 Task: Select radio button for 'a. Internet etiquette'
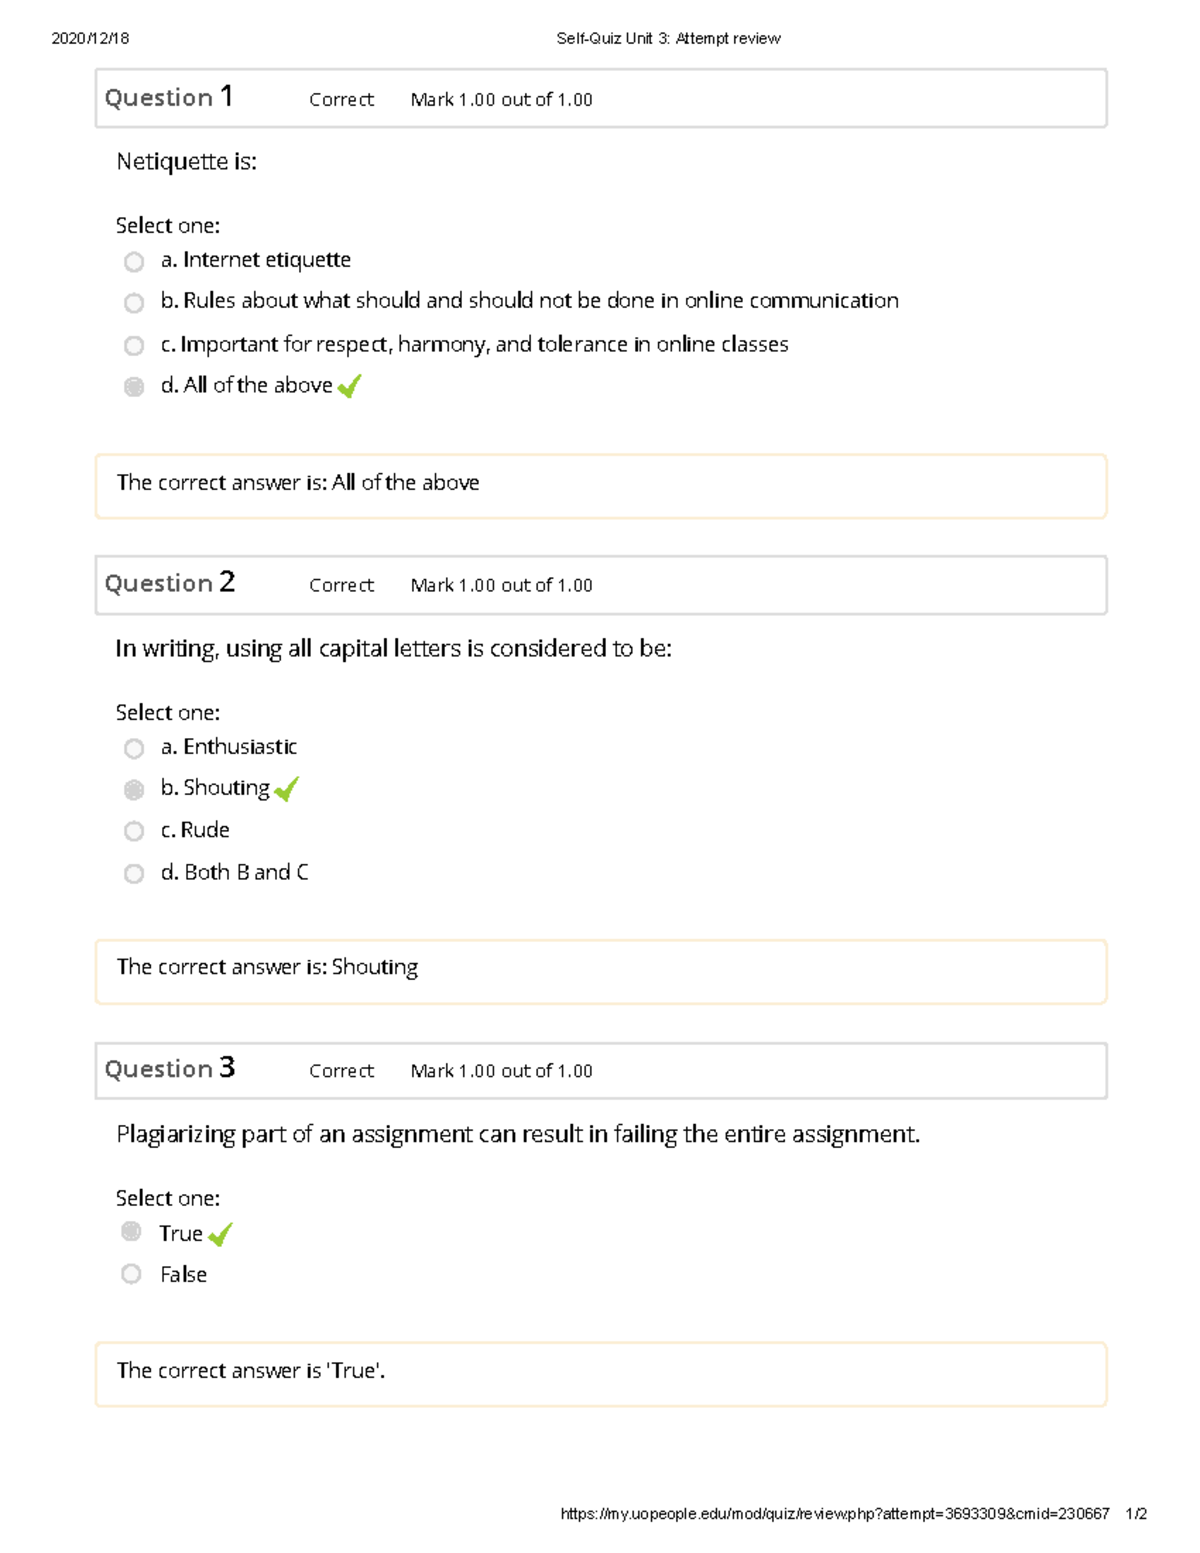pos(134,260)
